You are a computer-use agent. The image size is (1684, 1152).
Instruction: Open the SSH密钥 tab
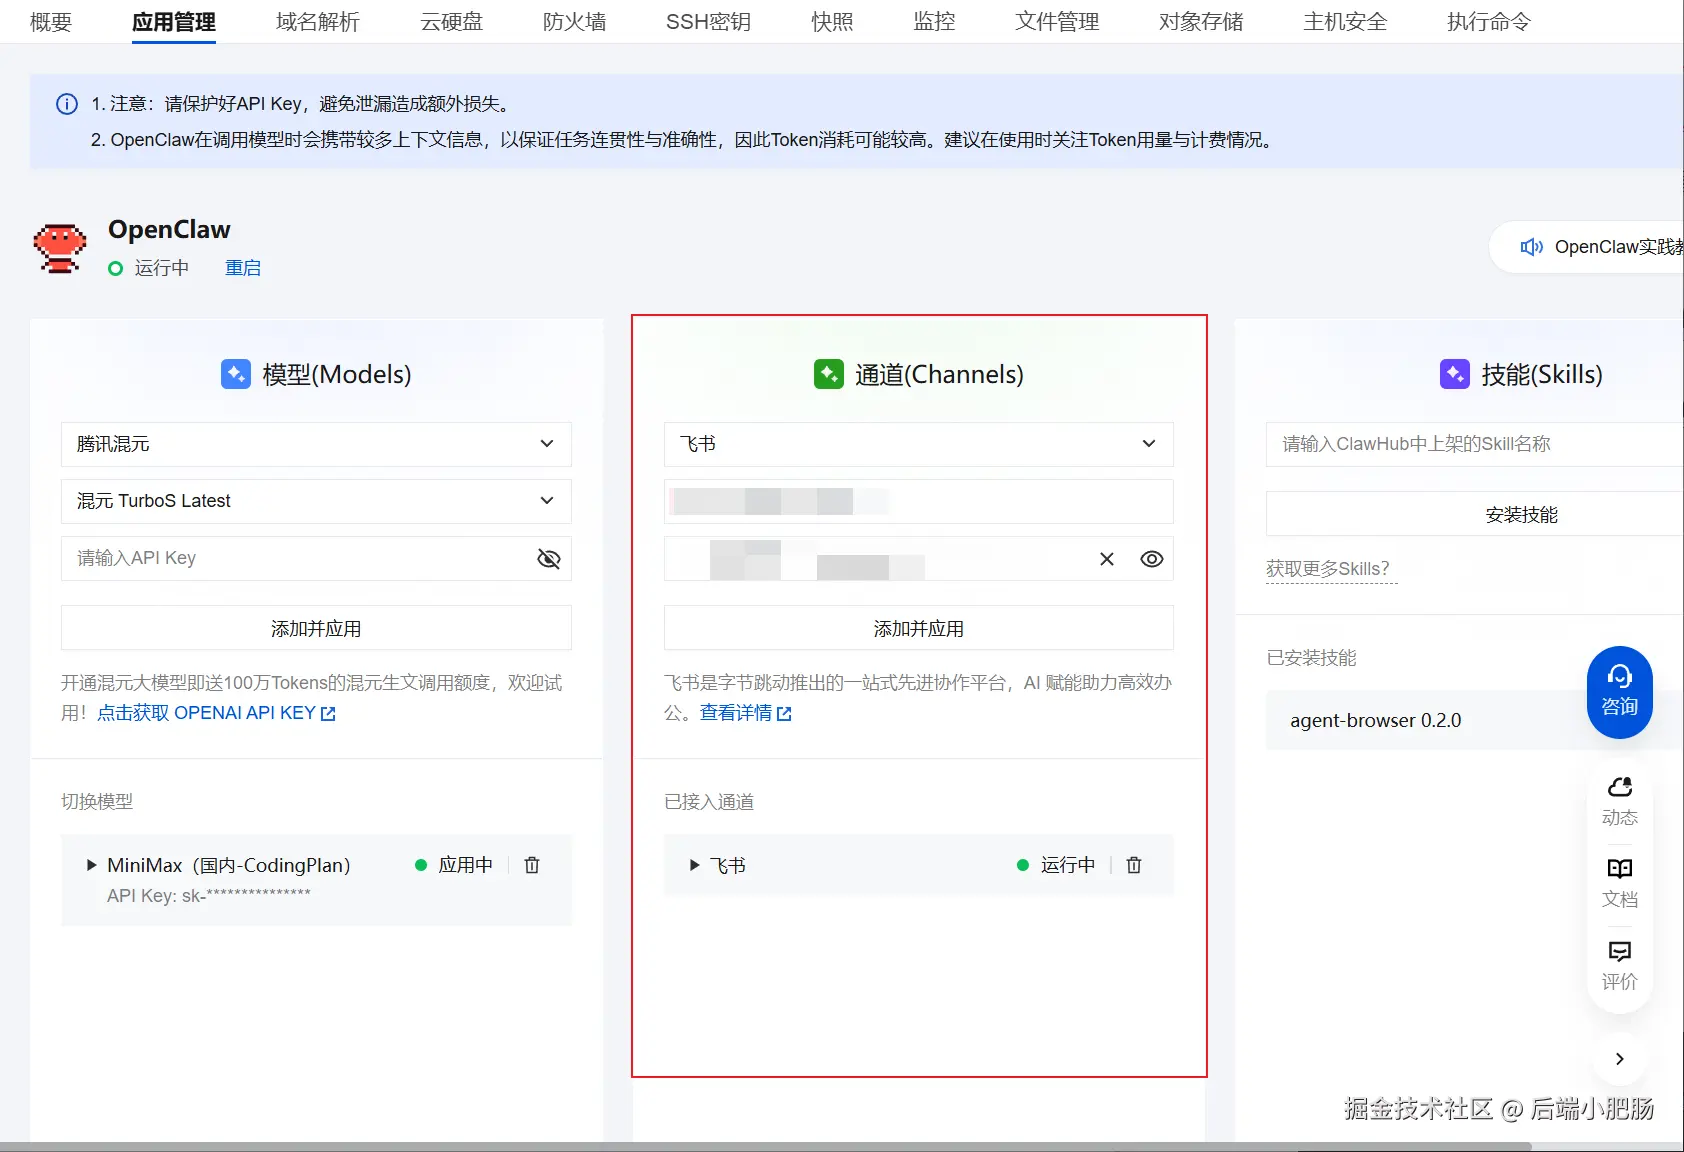point(708,22)
